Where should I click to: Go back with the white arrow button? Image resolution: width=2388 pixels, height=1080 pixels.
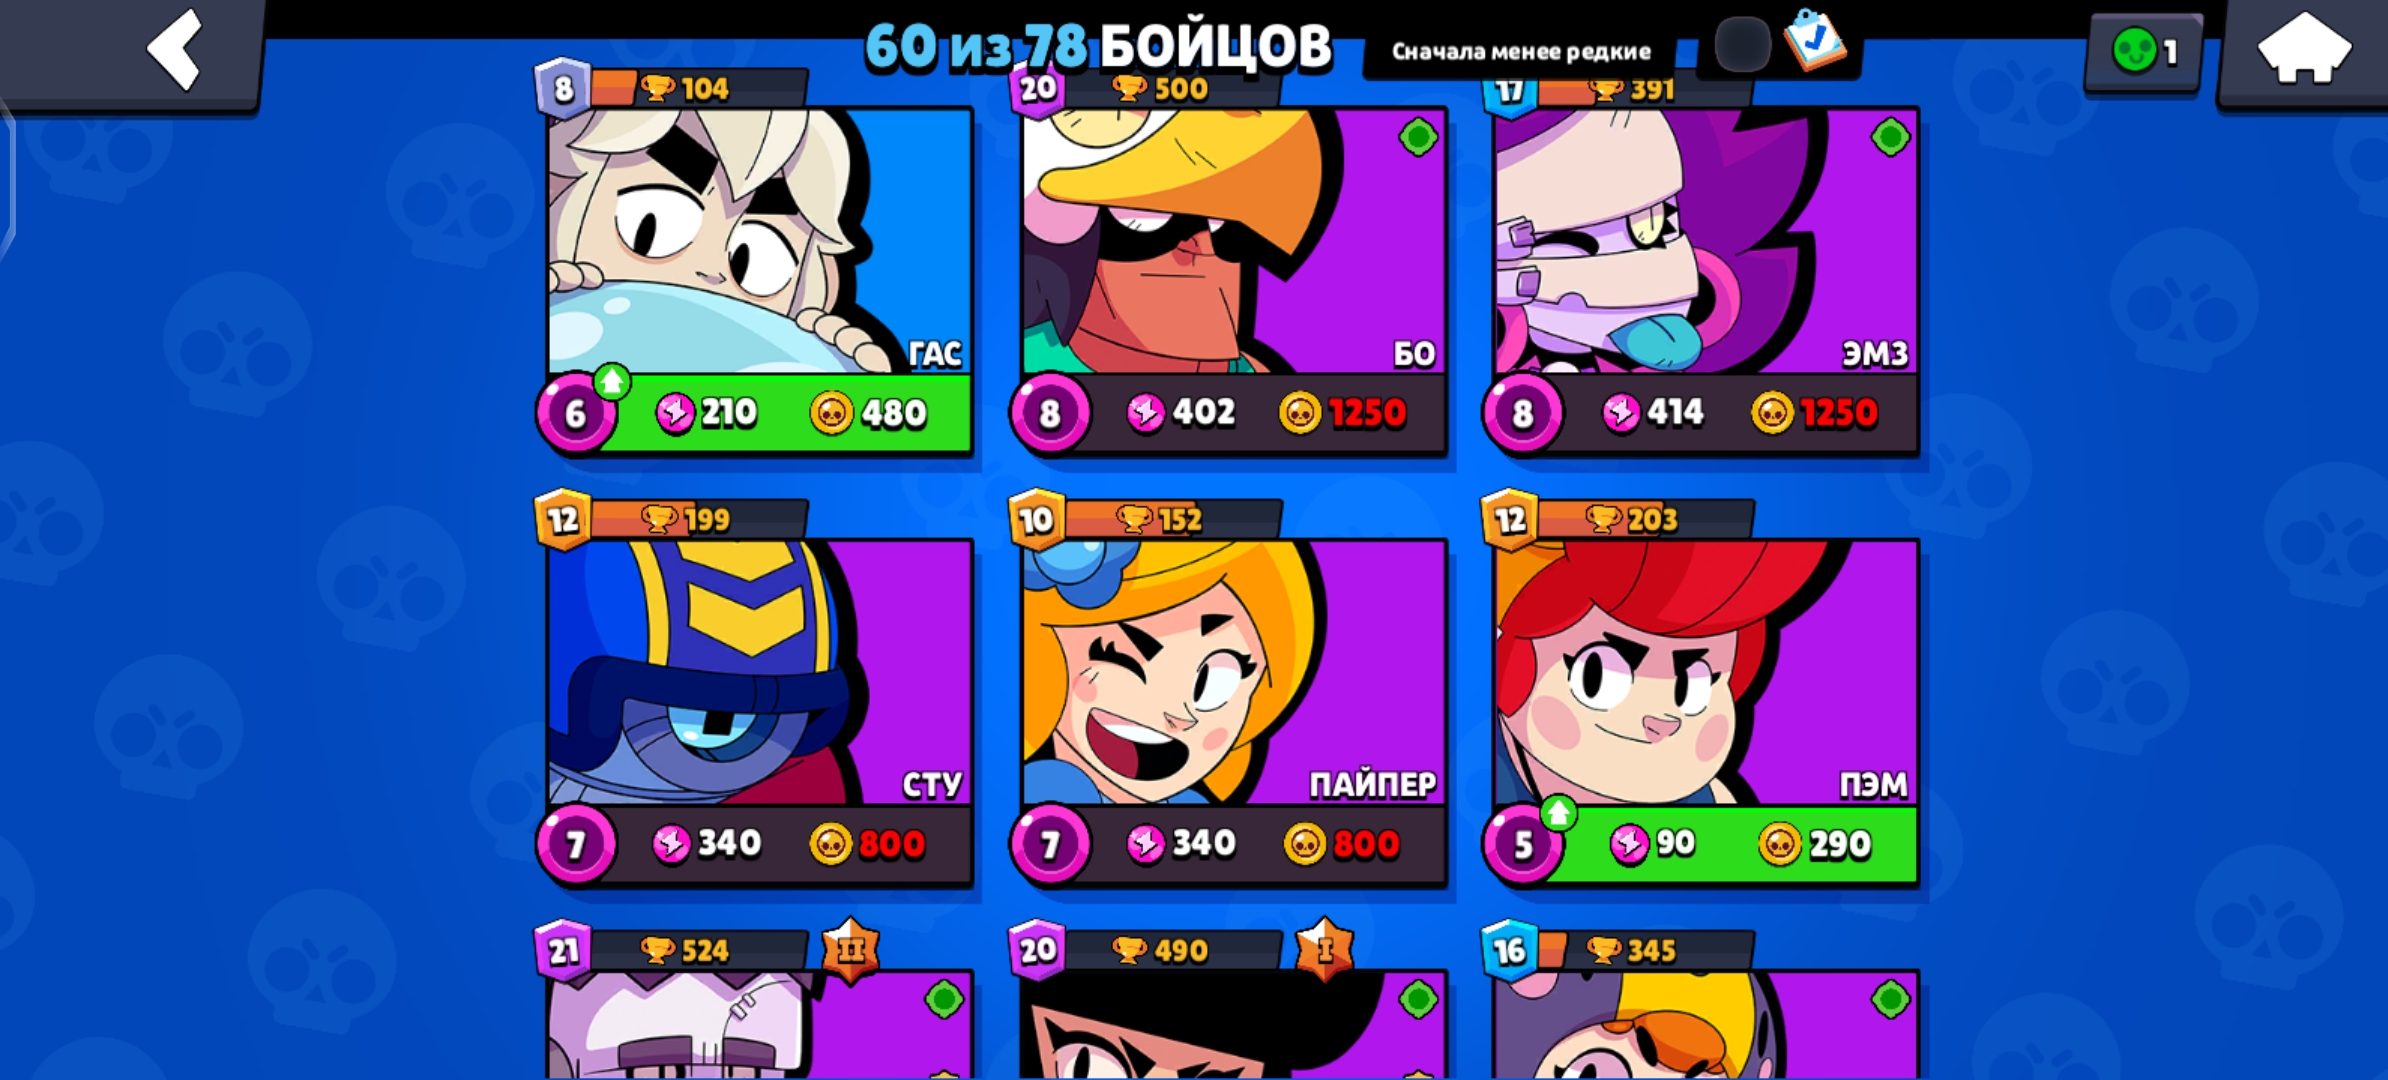click(x=175, y=48)
